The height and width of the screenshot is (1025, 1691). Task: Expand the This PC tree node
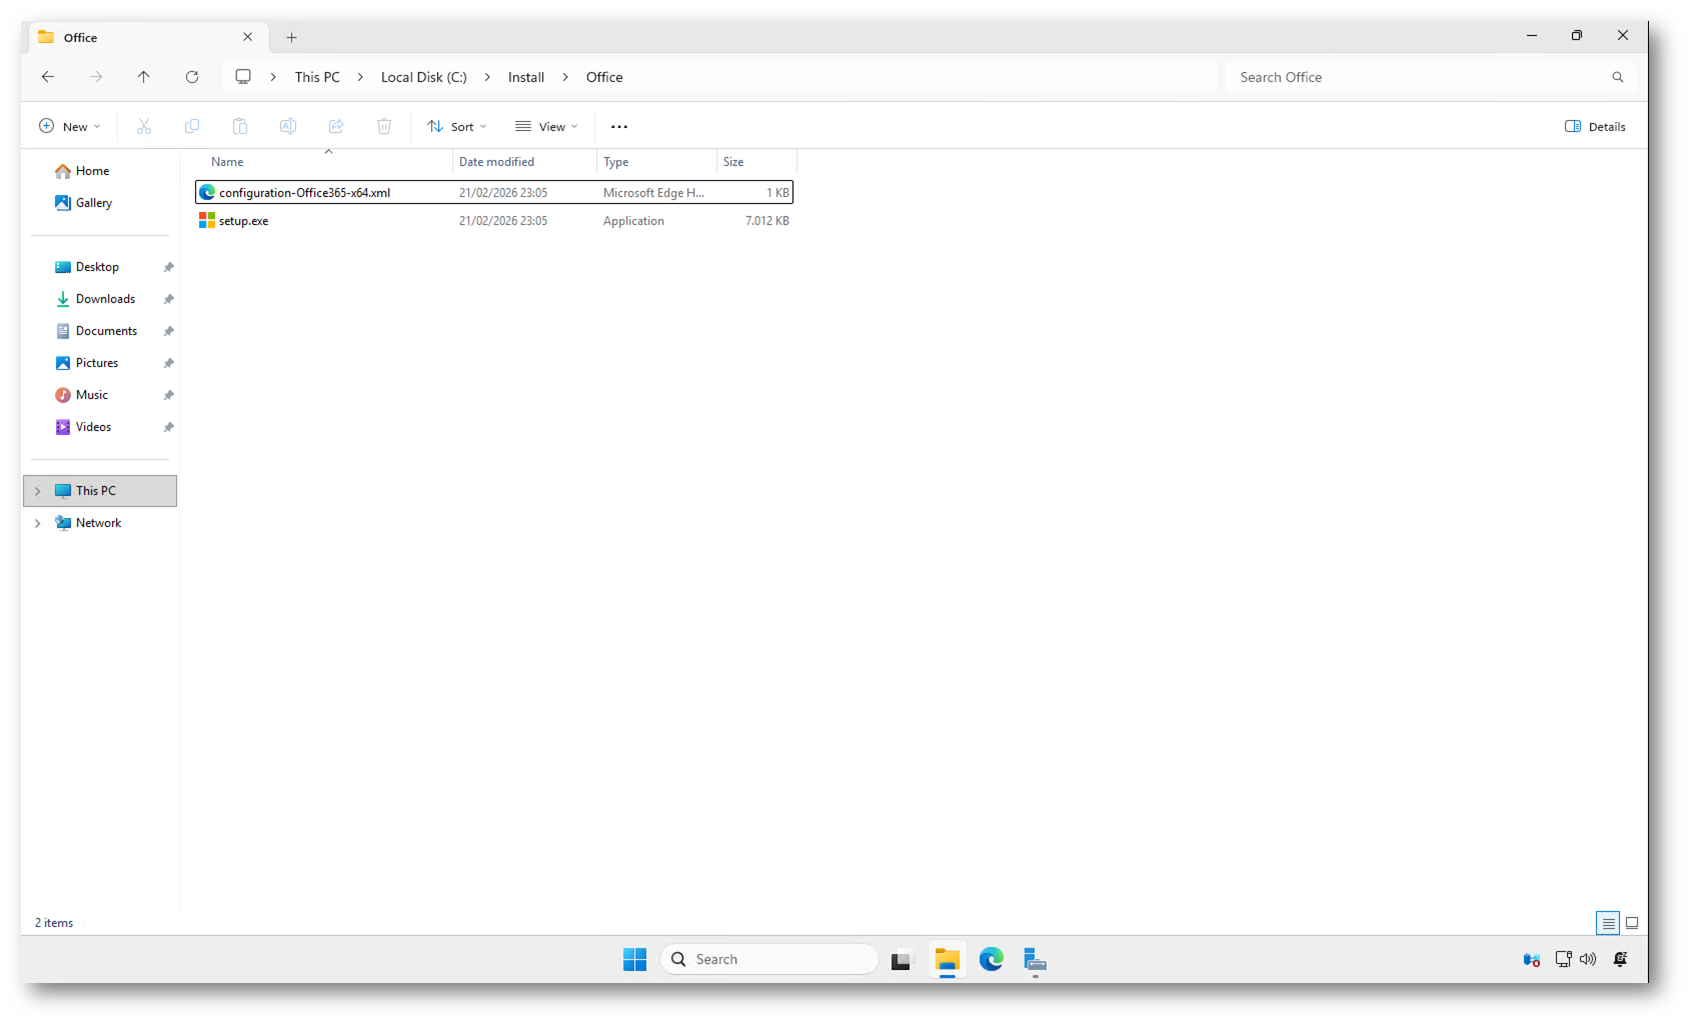click(38, 491)
